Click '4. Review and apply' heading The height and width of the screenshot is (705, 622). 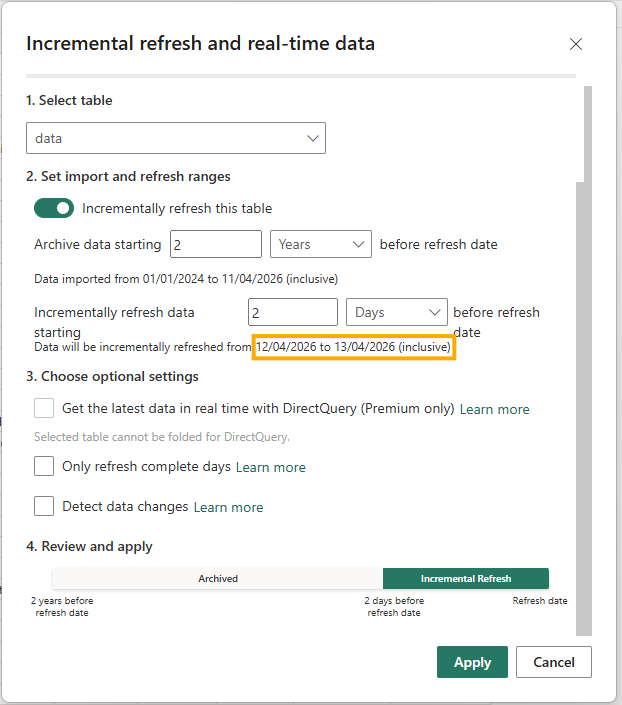(89, 546)
